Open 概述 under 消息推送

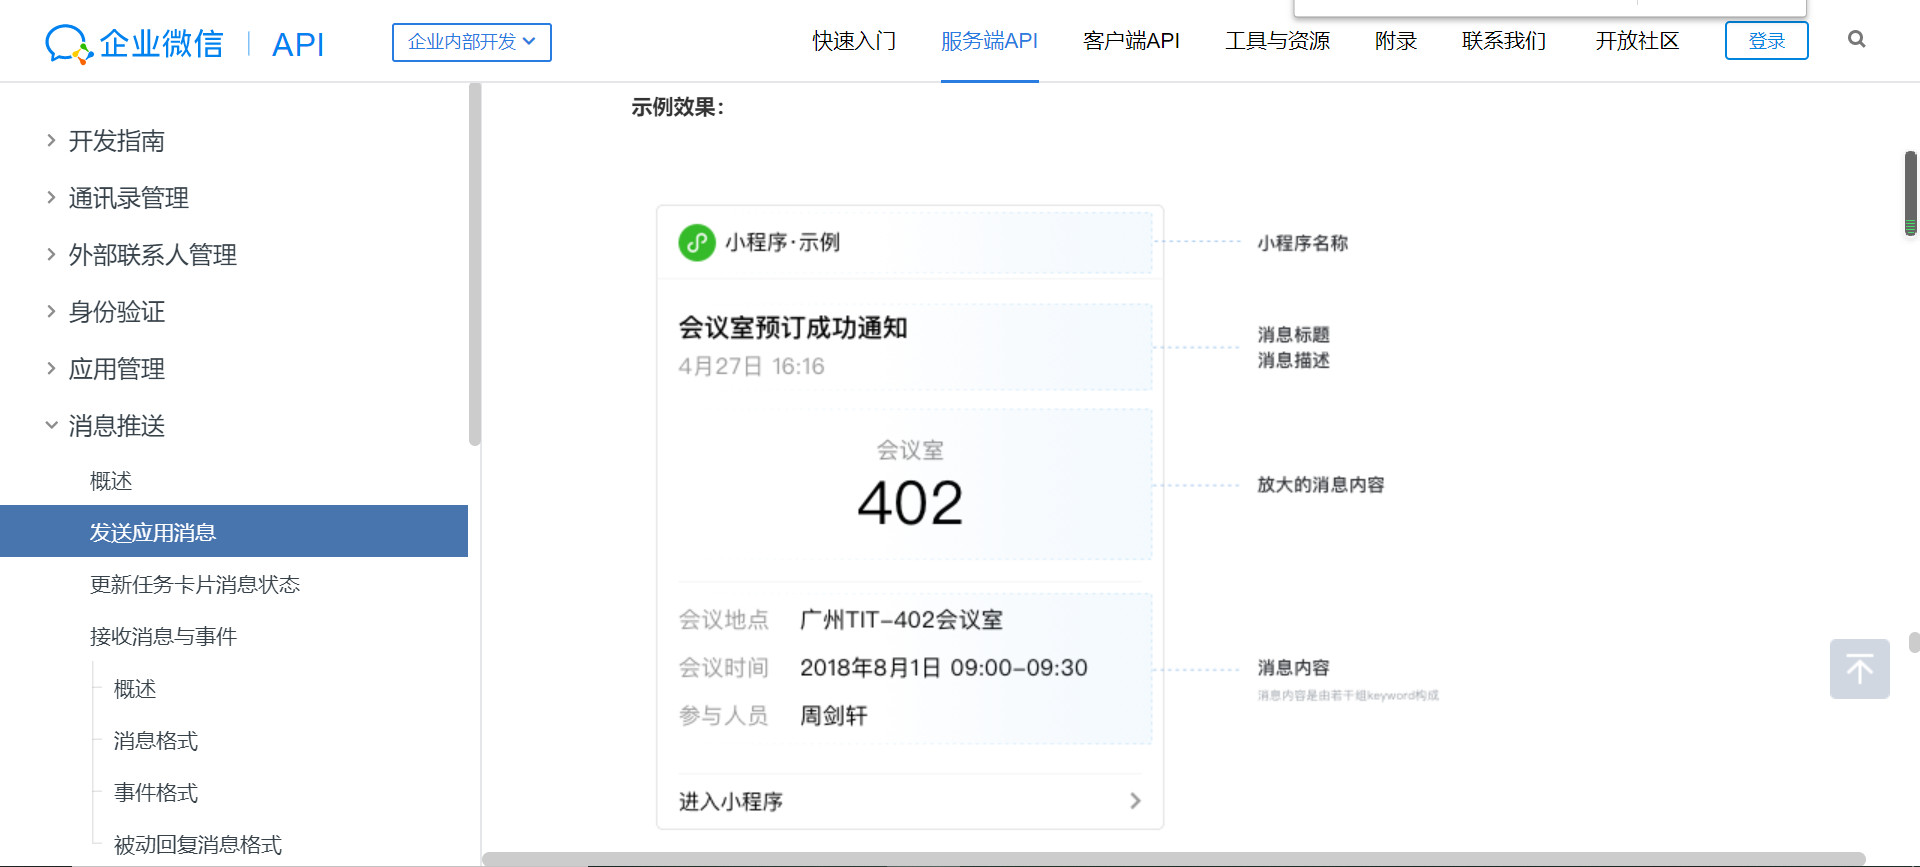tap(111, 481)
